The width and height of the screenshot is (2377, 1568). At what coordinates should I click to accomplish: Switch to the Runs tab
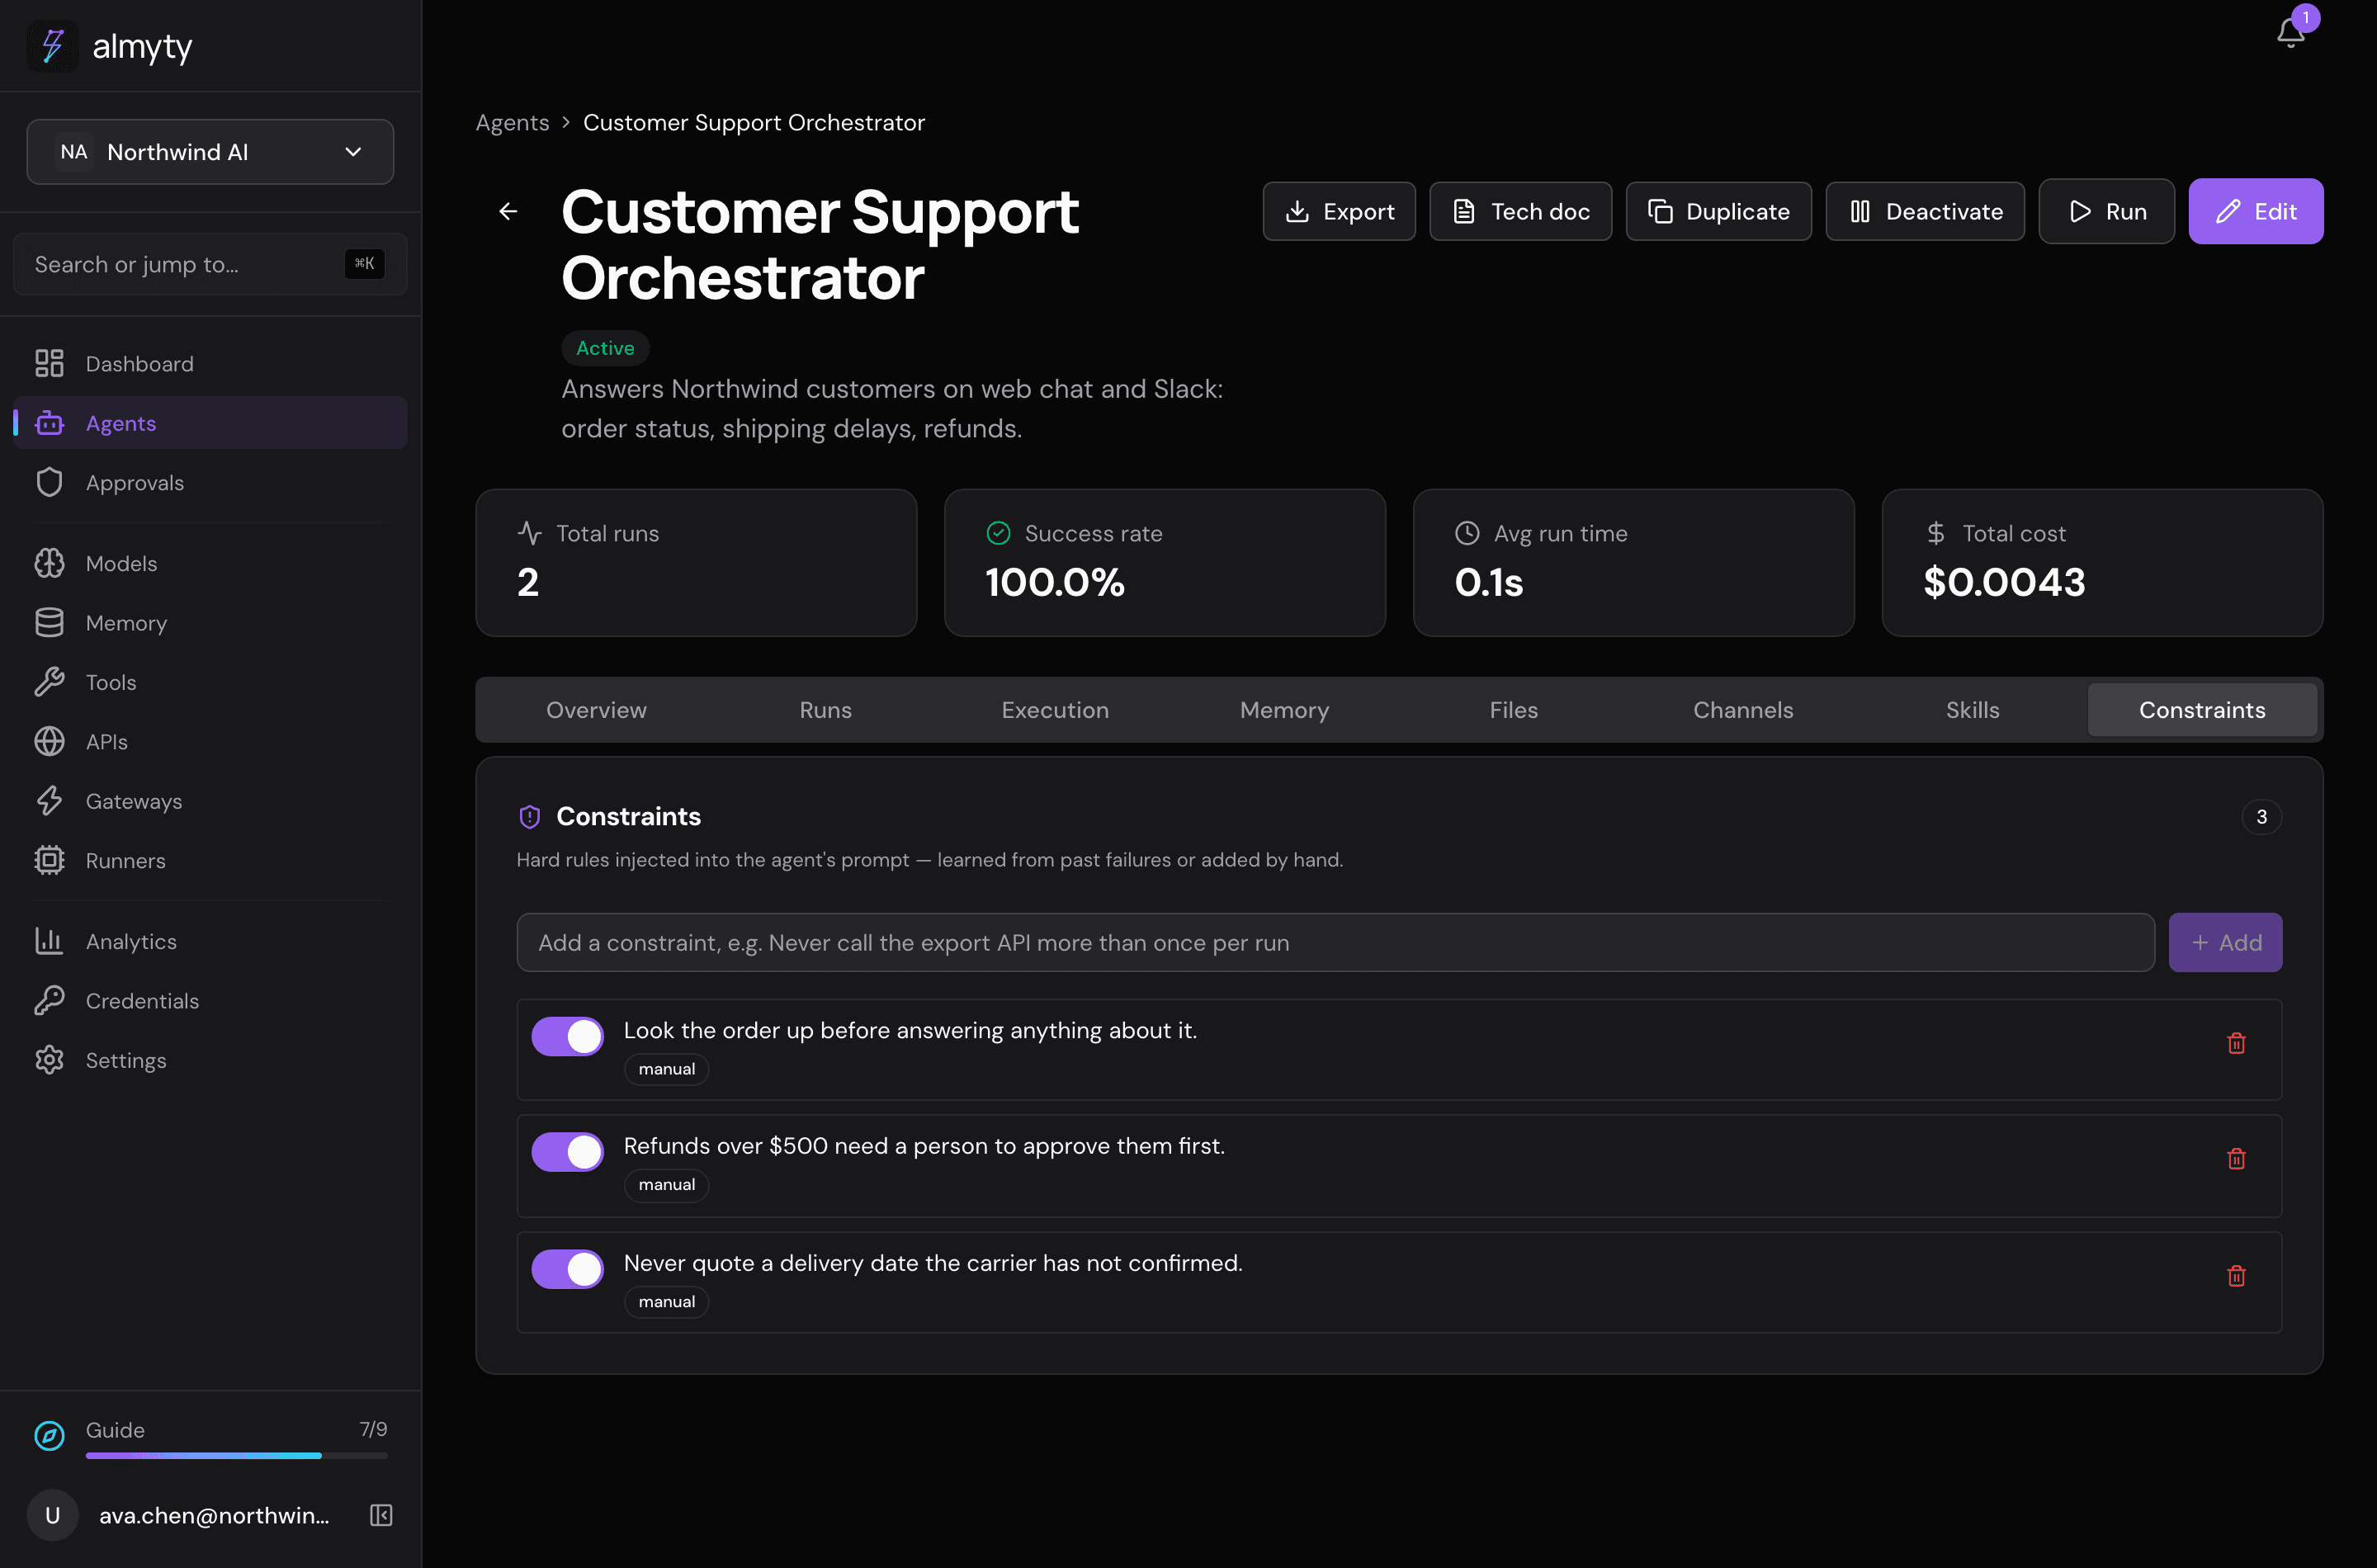point(825,710)
